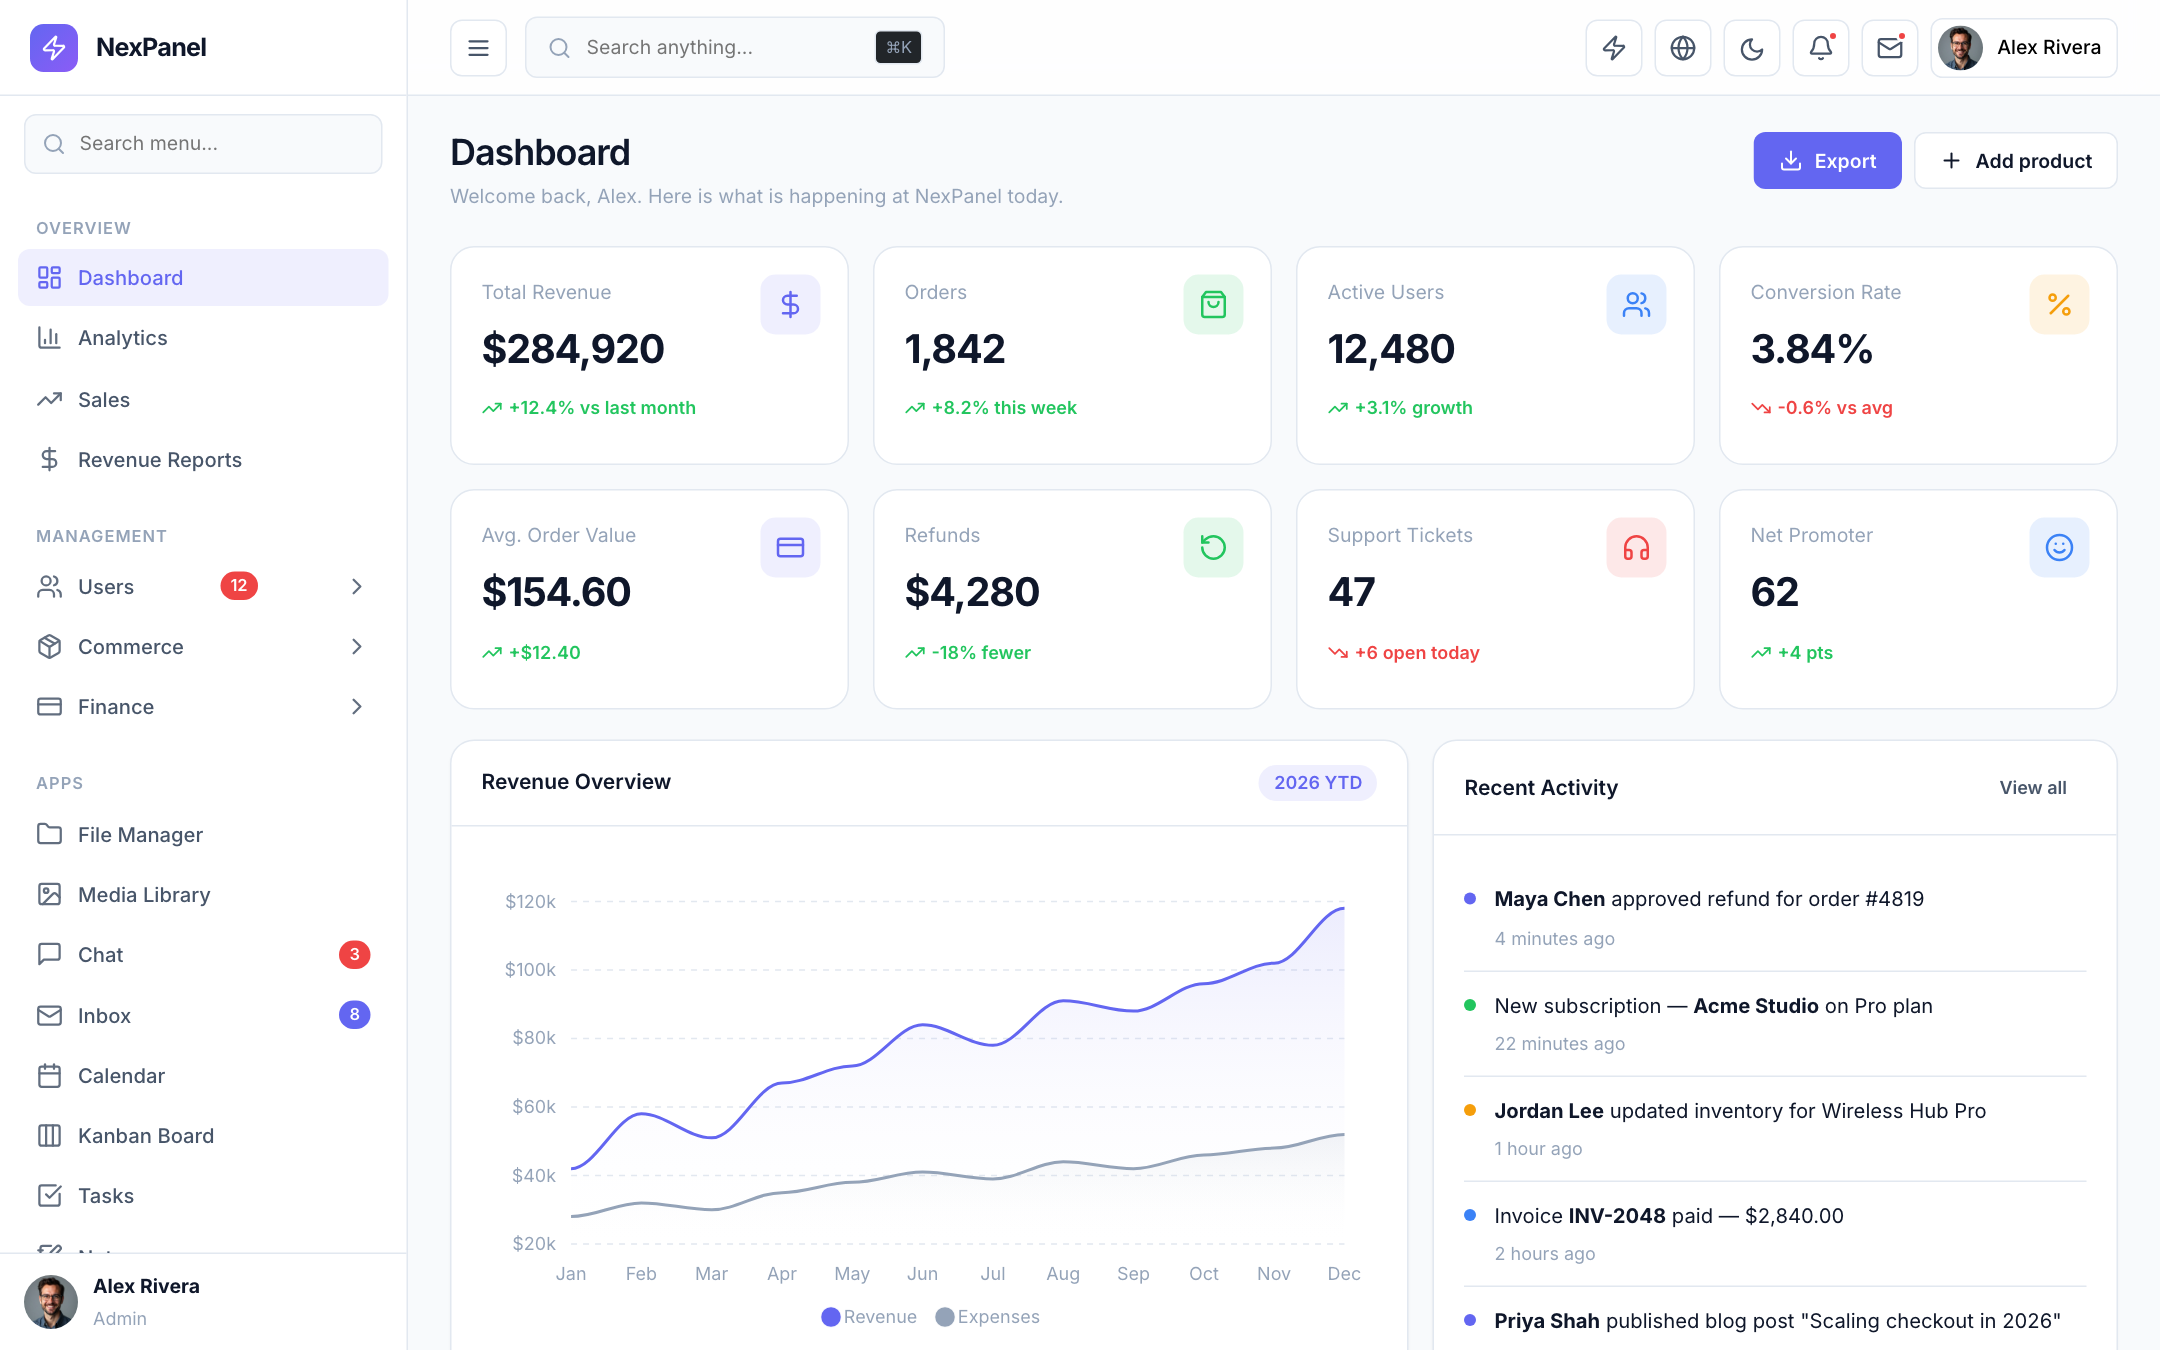2160x1350 pixels.
Task: Expand the Commerce submenu chevron
Action: [357, 646]
